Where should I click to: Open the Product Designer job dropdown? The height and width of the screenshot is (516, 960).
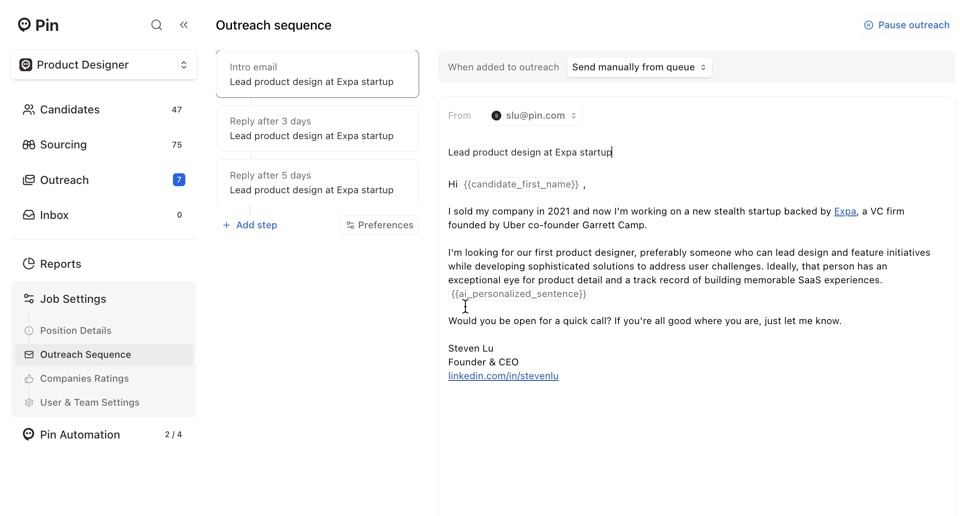(104, 65)
